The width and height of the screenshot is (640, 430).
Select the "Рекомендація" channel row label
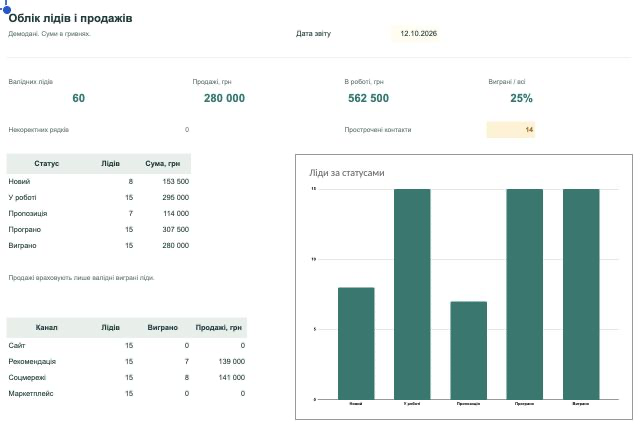pos(32,362)
